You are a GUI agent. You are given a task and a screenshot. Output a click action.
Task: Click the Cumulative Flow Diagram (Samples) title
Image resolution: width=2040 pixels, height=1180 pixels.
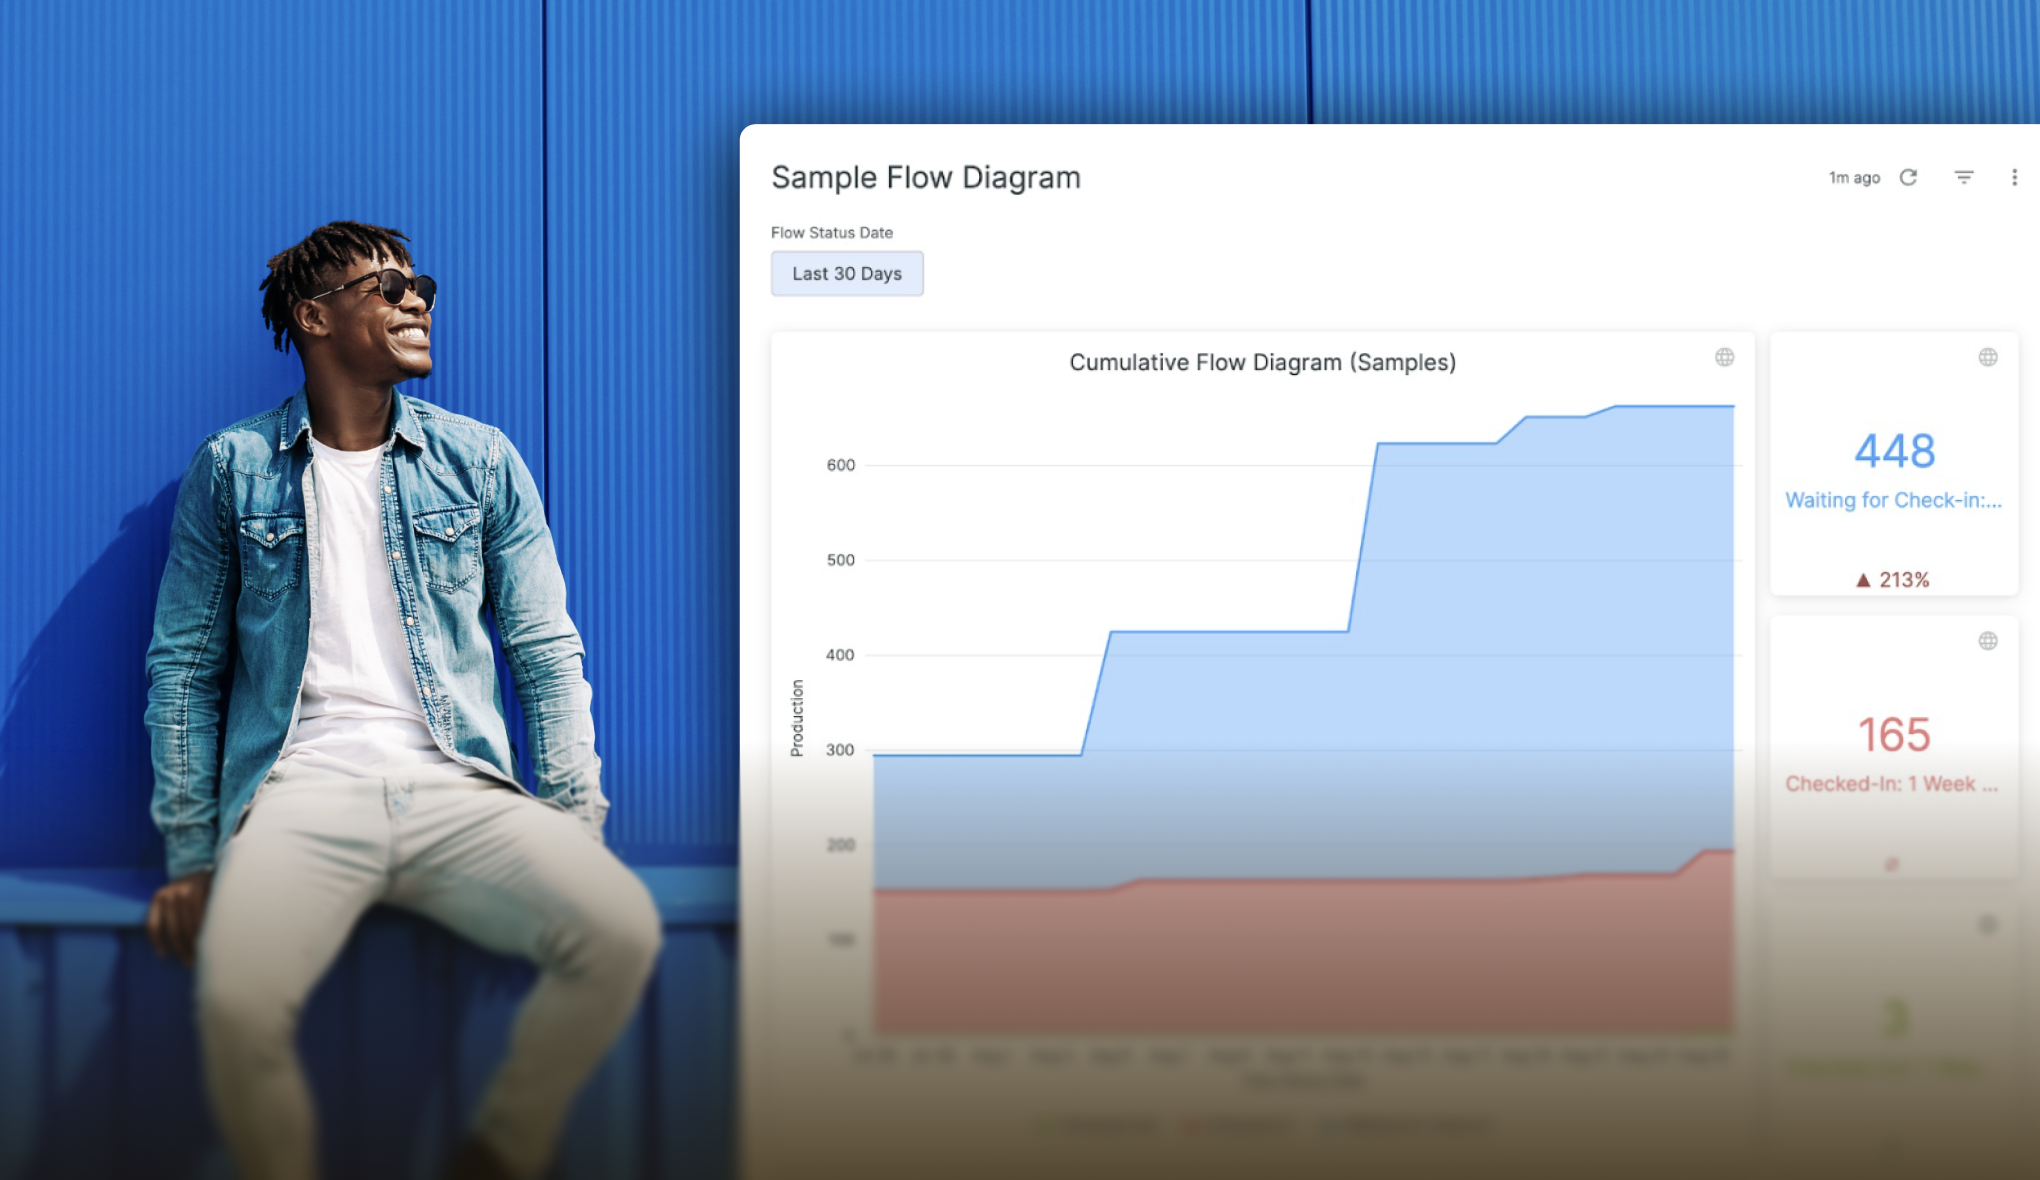(1262, 362)
